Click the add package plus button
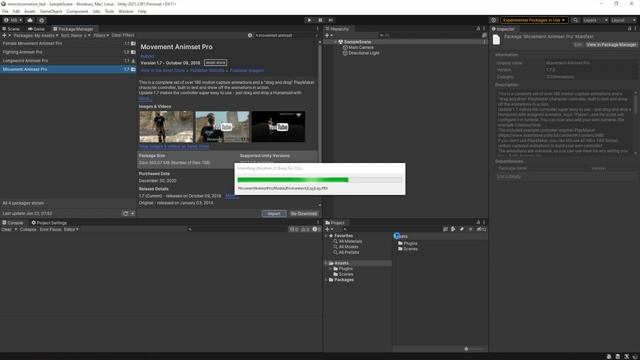 [x=4, y=36]
